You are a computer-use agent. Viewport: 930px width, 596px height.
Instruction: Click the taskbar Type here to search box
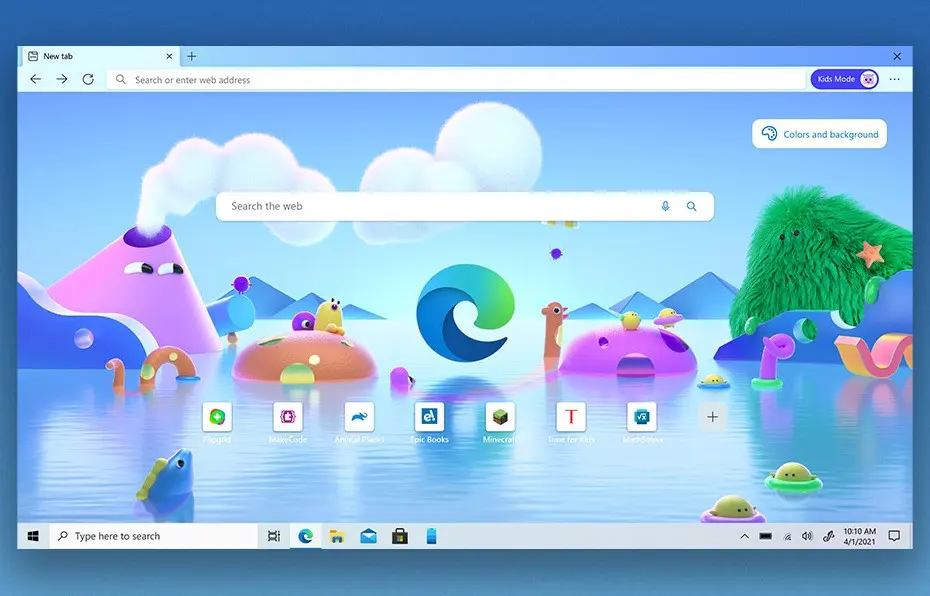pos(154,536)
